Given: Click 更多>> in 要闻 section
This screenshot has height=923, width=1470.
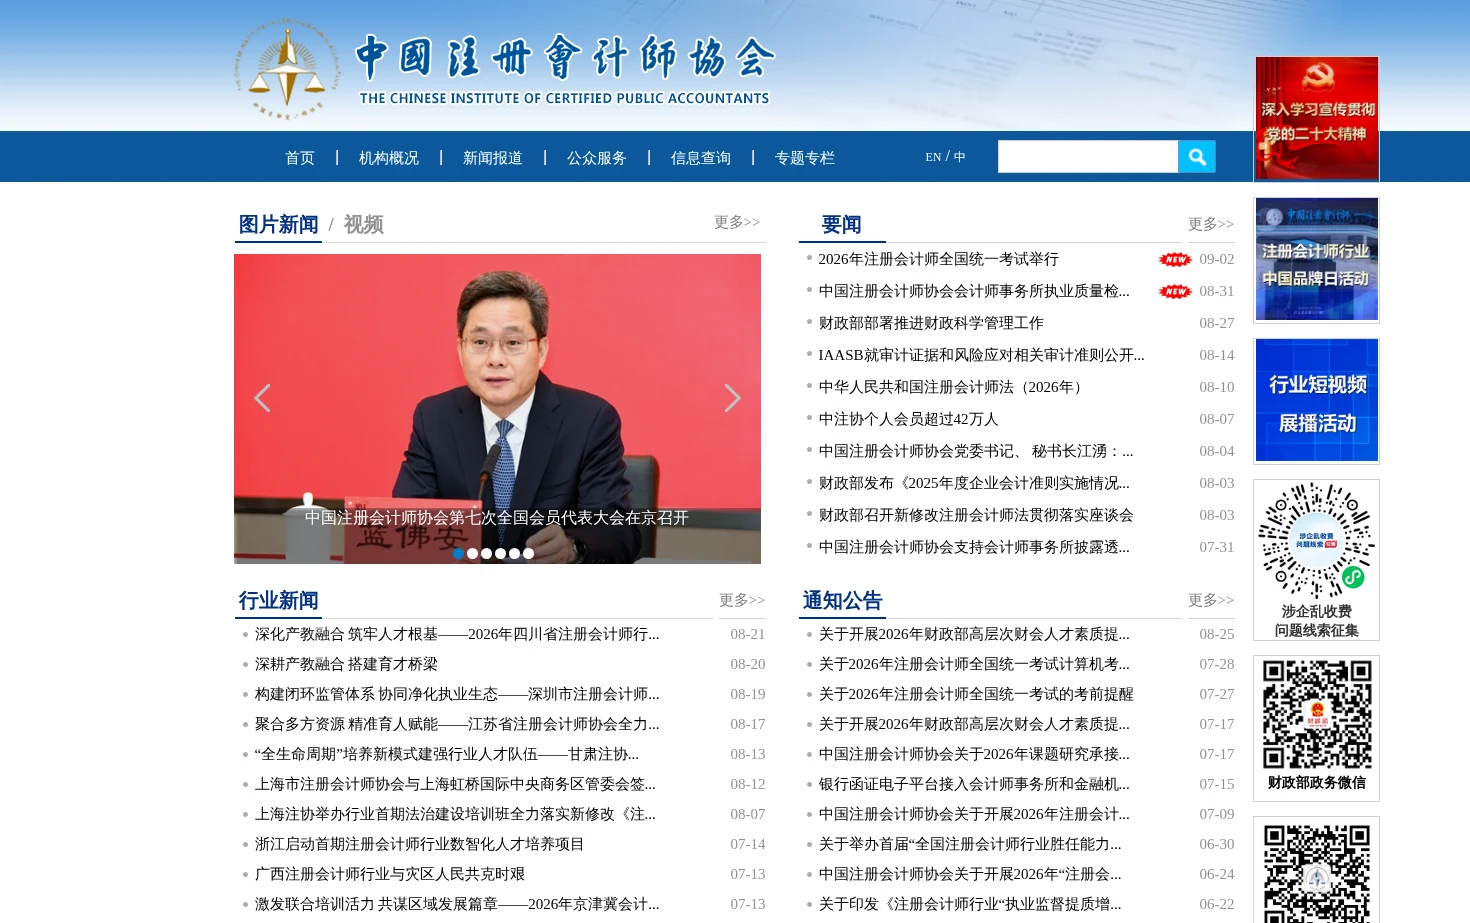Looking at the screenshot, I should click(x=1211, y=224).
